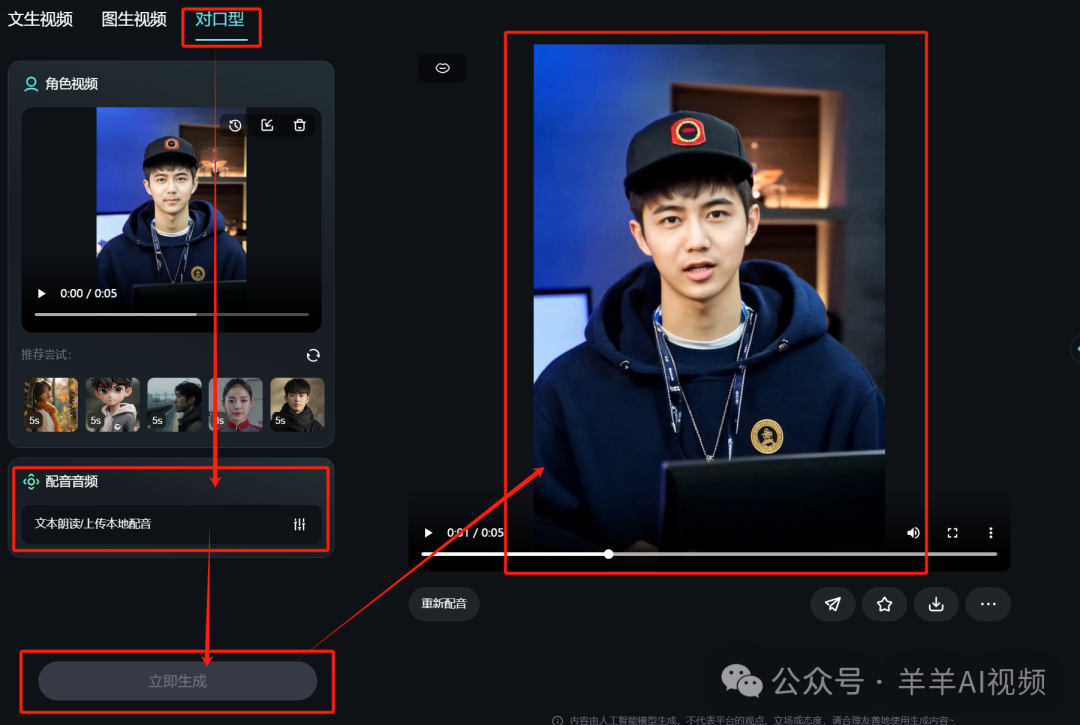Open audio settings sliders icon

pos(299,524)
